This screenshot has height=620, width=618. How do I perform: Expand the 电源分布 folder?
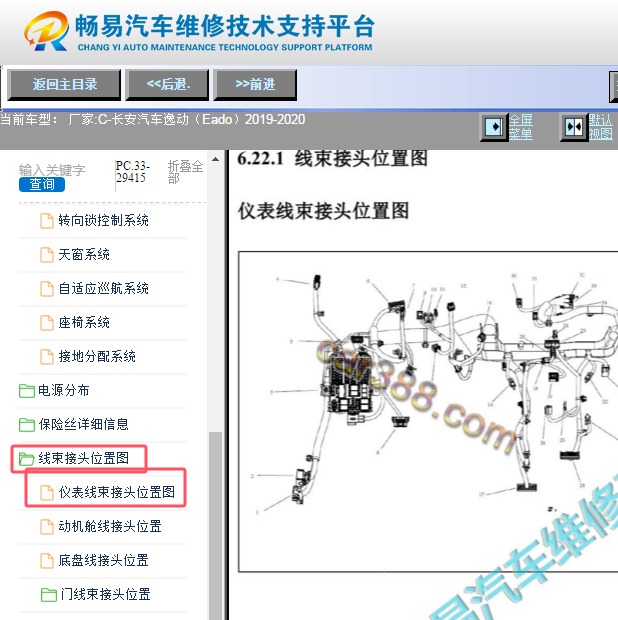point(63,390)
